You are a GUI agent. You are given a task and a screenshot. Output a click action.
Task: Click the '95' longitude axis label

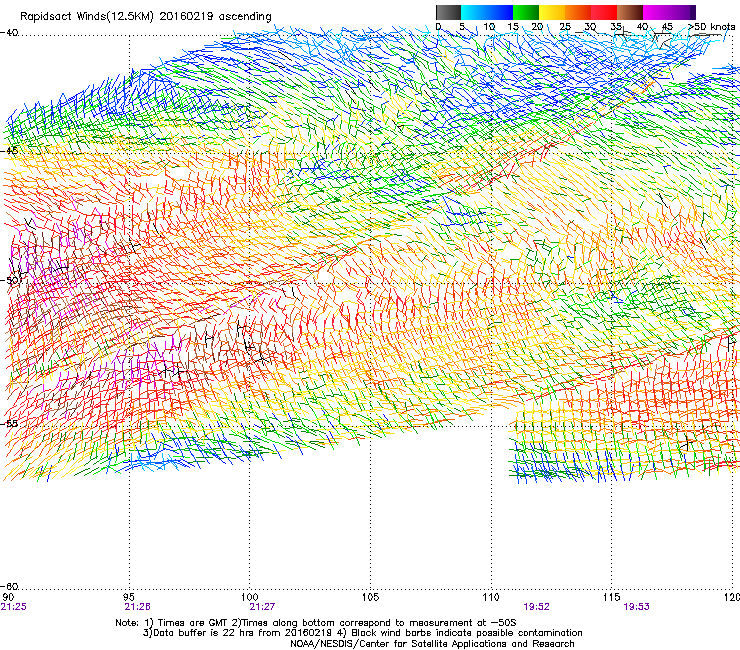tap(129, 598)
